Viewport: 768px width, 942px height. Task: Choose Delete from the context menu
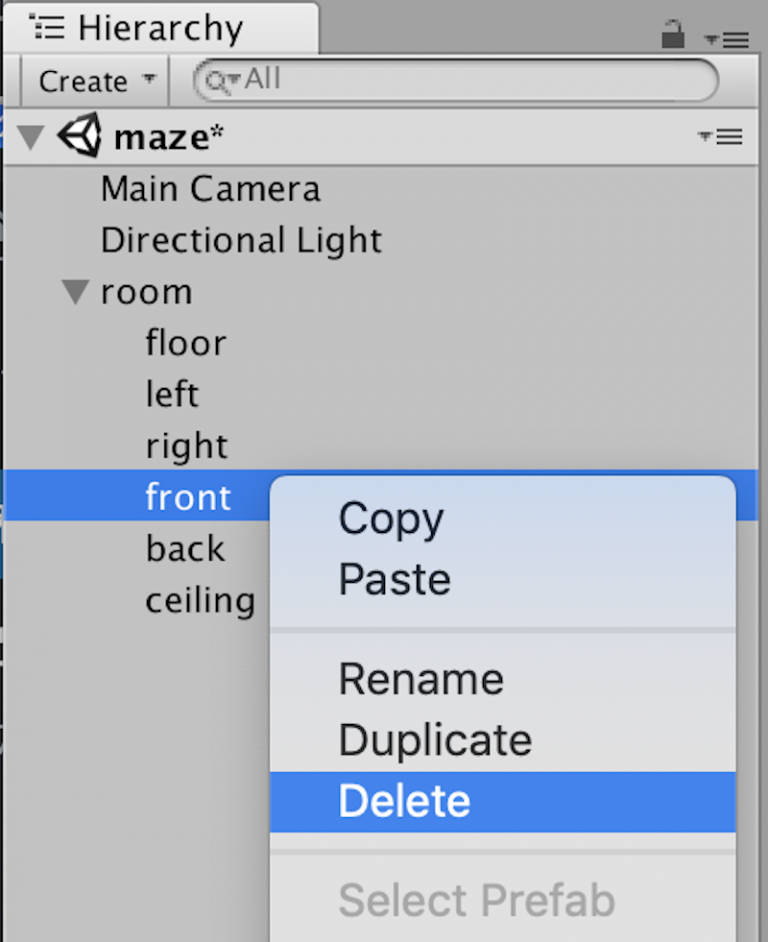(x=404, y=800)
